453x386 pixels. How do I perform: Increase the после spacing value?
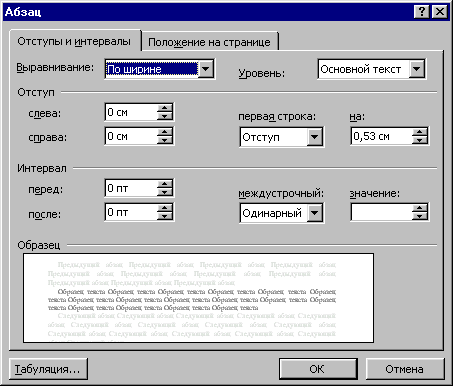165,208
